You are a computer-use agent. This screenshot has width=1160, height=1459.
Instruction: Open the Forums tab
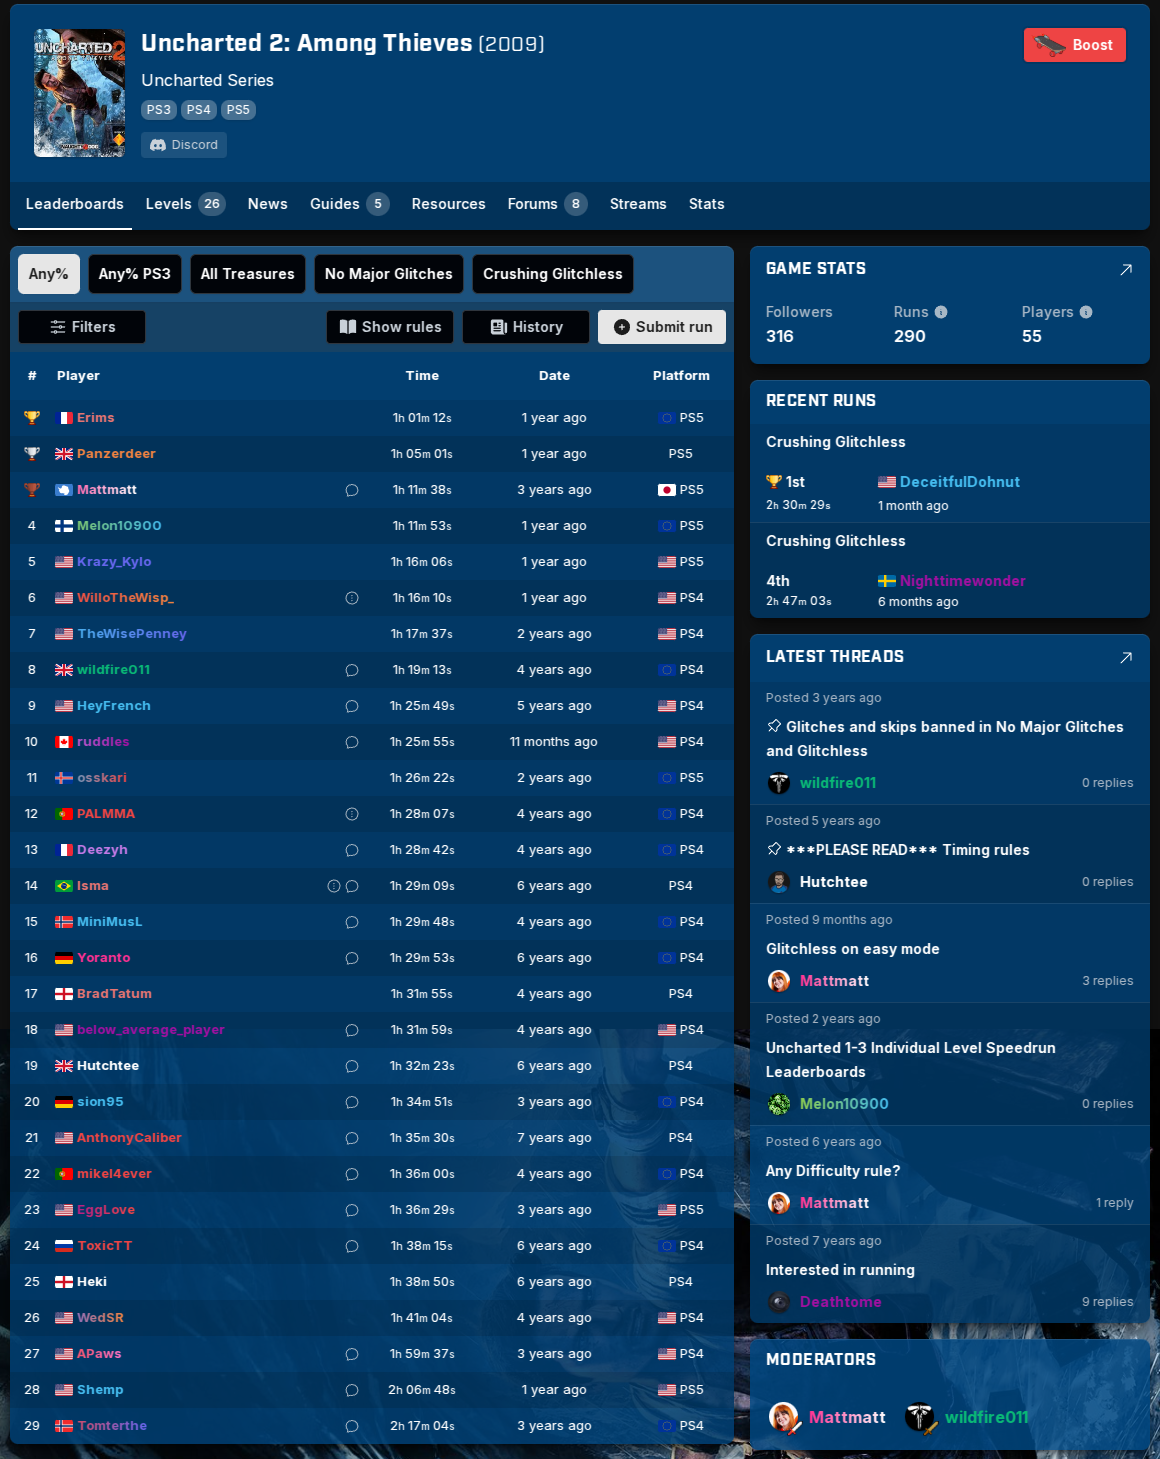click(x=547, y=204)
